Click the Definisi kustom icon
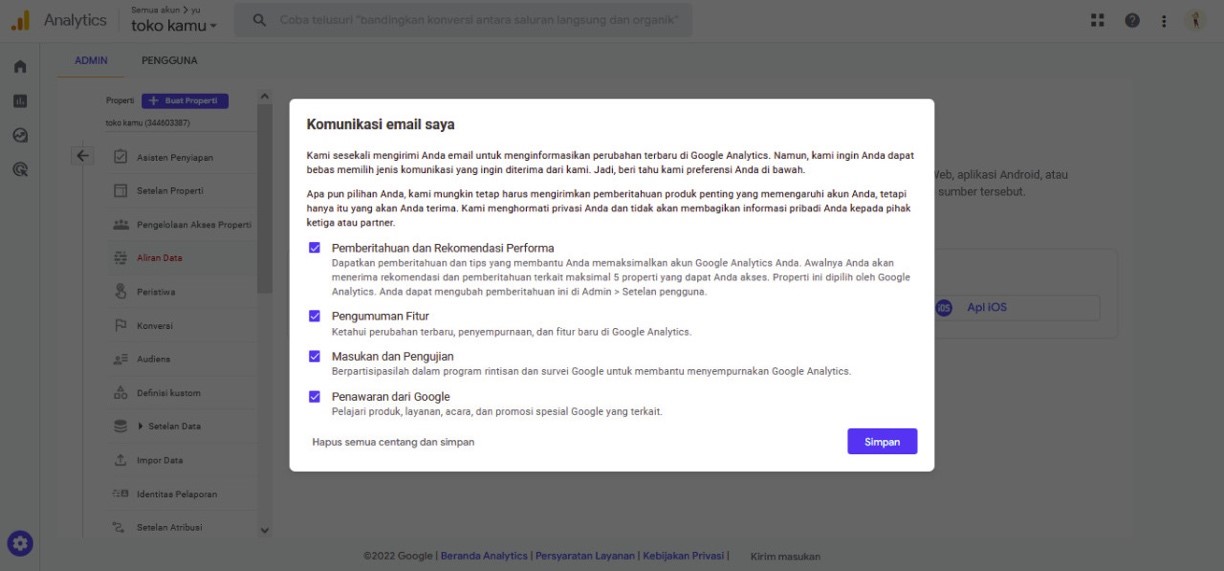 point(120,393)
